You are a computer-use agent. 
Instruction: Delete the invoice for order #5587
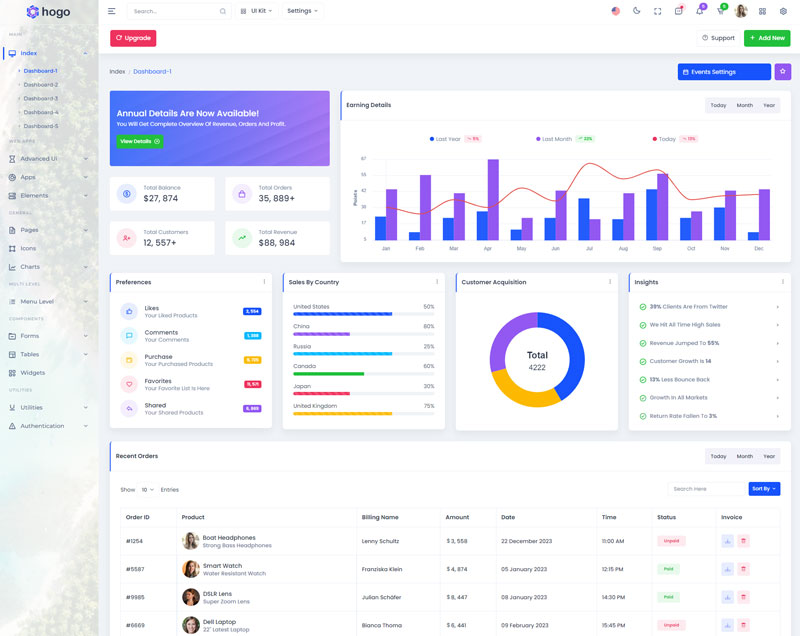pyautogui.click(x=744, y=569)
